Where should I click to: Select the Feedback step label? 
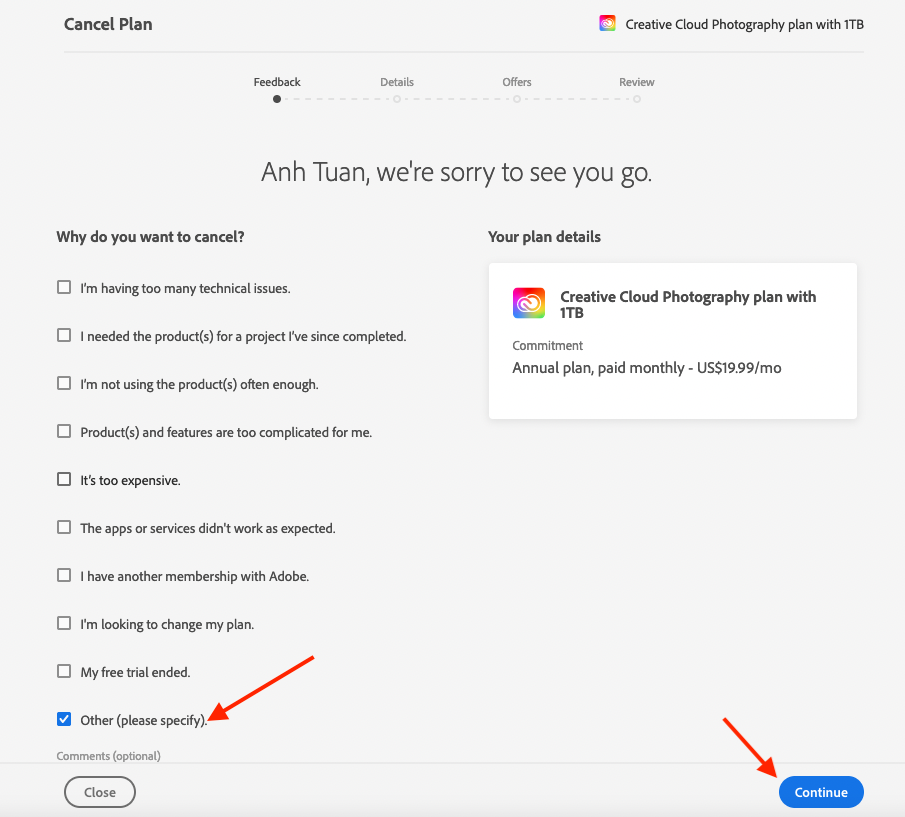click(276, 82)
